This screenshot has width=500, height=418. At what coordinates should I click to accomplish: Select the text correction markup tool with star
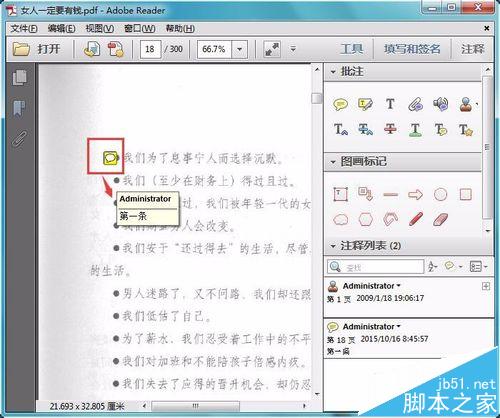(x=466, y=129)
